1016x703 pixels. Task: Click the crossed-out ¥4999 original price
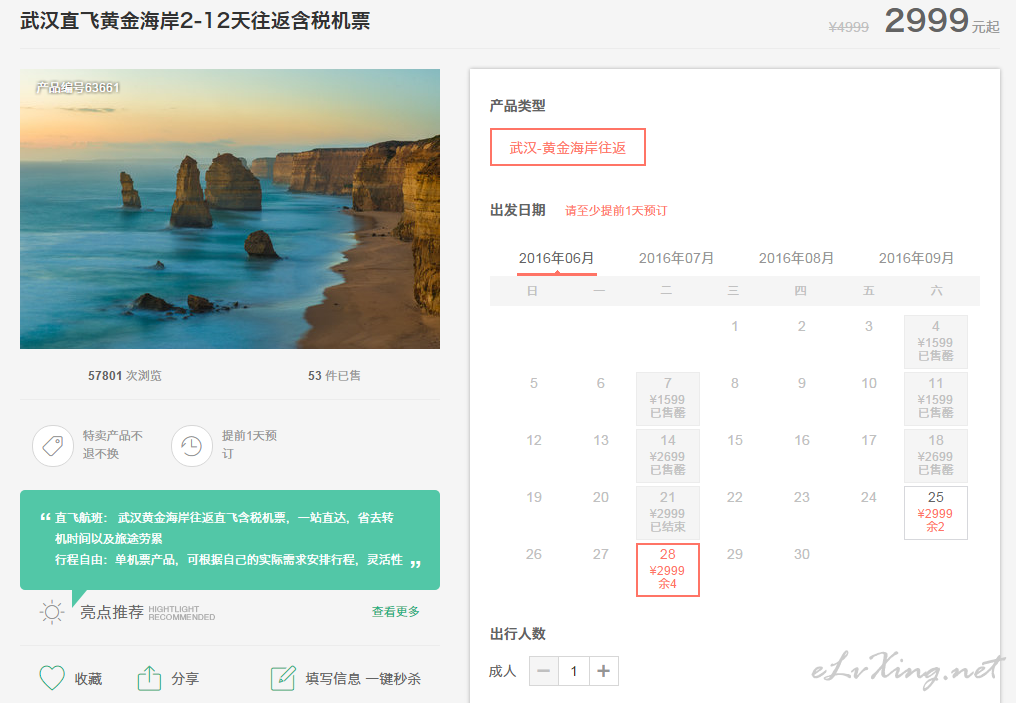[x=849, y=27]
